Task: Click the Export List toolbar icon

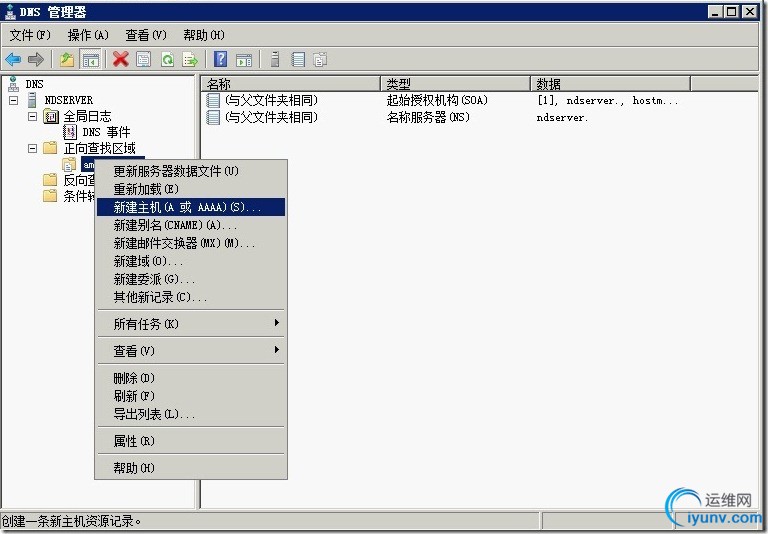Action: [190, 60]
